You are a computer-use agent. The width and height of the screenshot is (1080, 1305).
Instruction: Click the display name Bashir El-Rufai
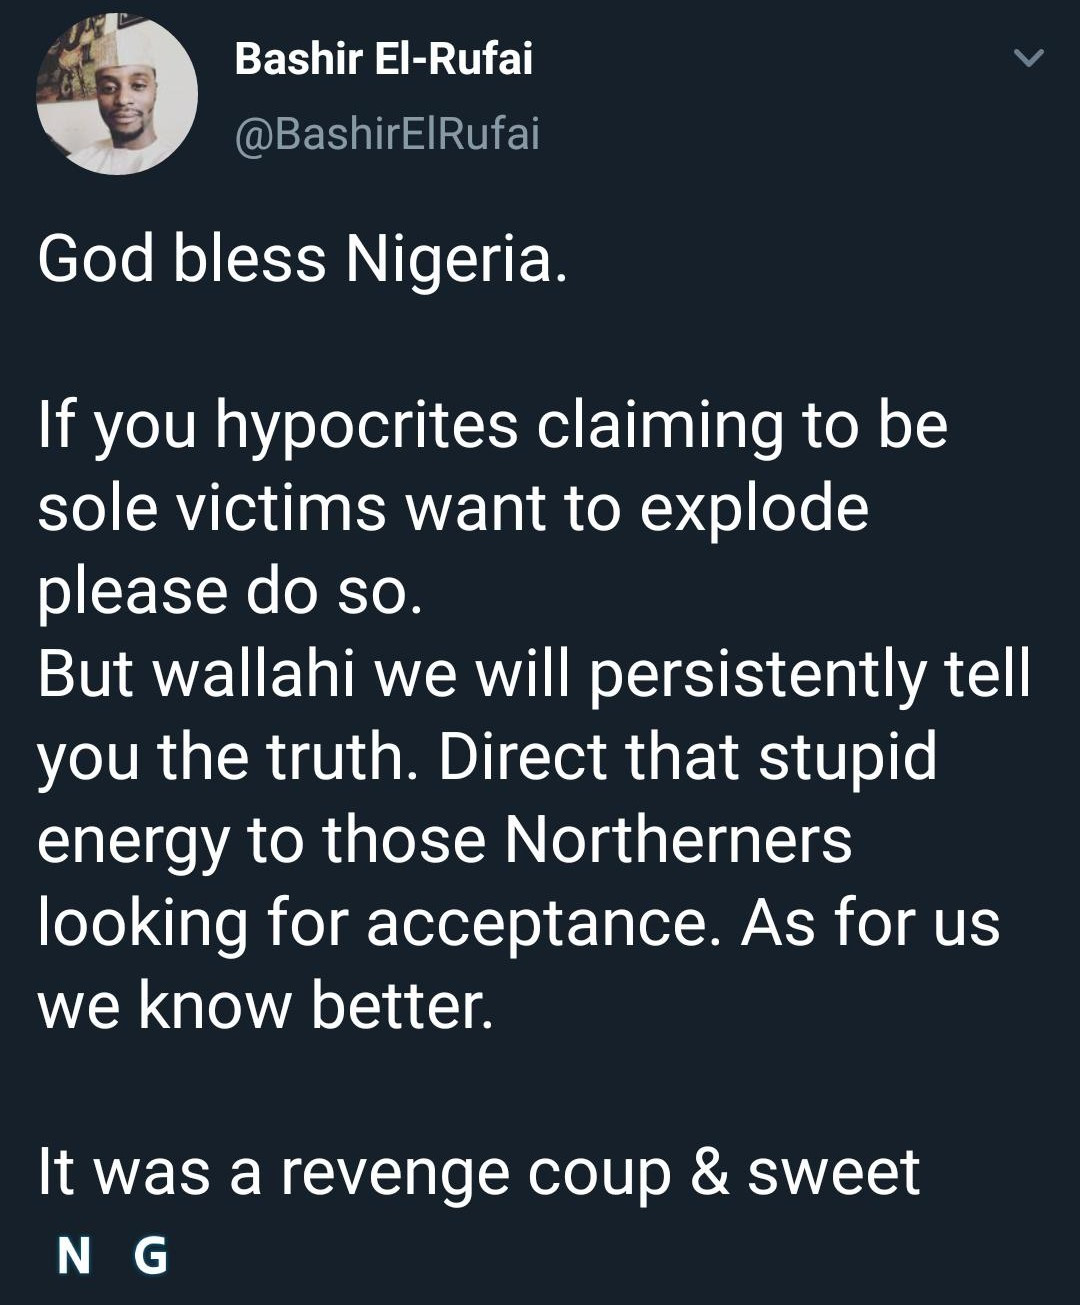pyautogui.click(x=383, y=59)
